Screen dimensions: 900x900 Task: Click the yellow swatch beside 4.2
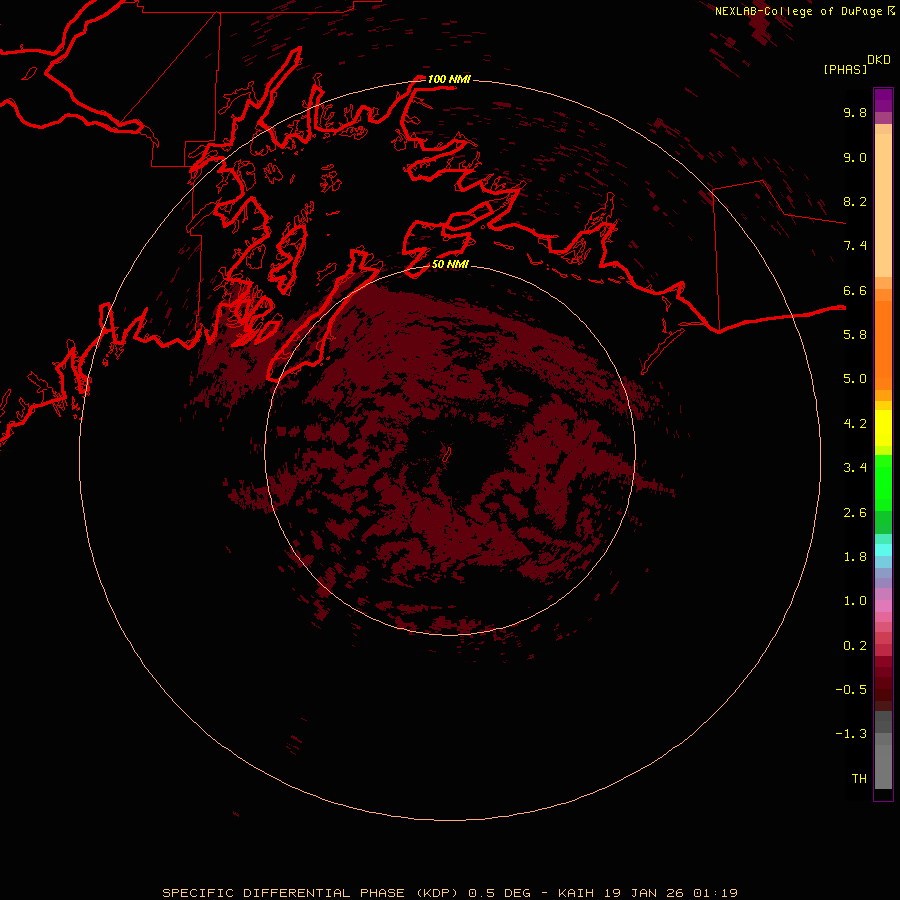click(883, 428)
